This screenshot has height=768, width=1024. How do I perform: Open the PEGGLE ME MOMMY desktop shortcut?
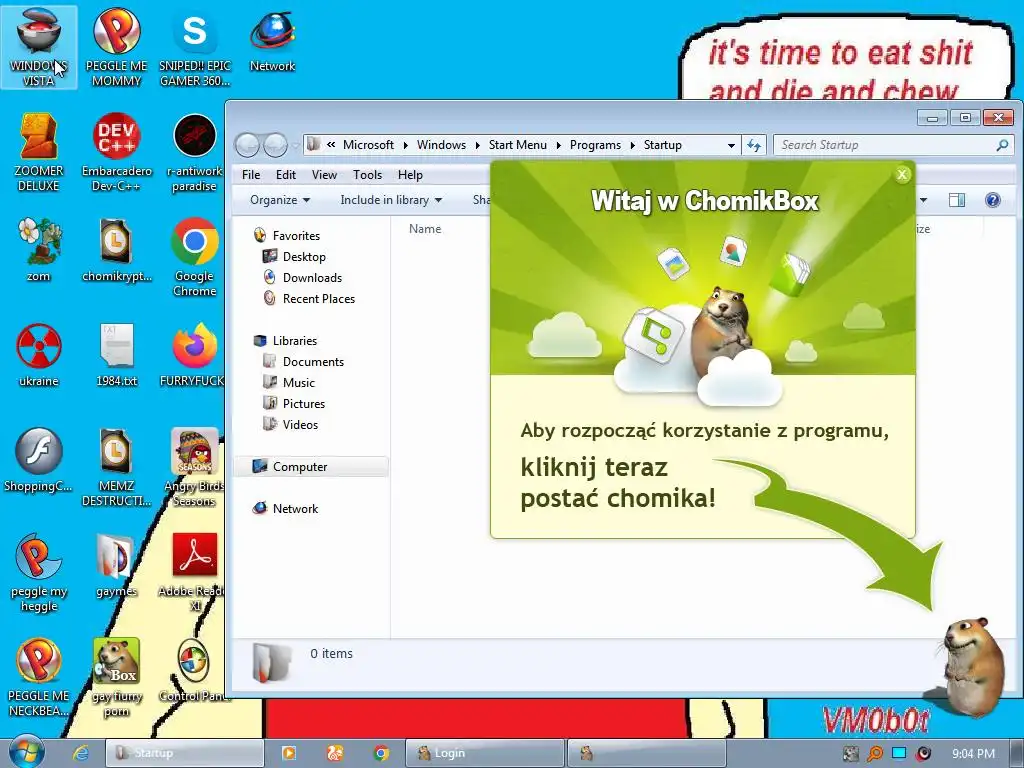pos(116,47)
